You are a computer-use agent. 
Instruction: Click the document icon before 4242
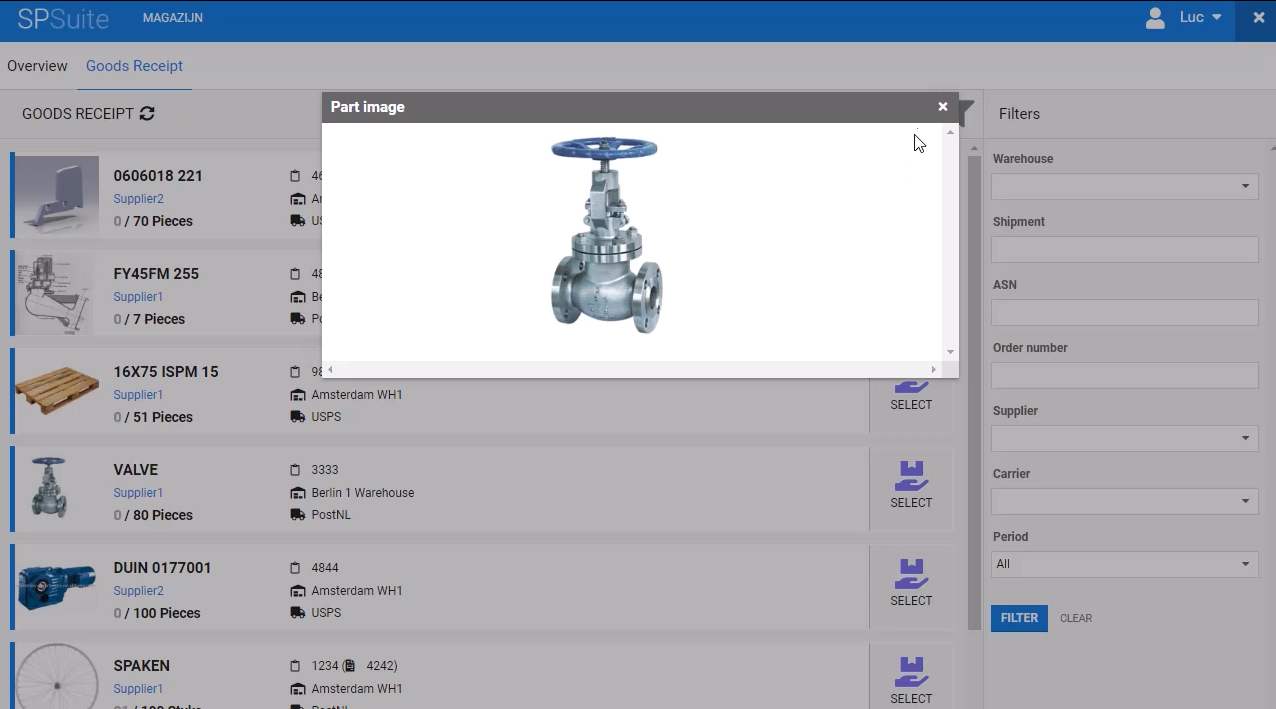[x=349, y=666]
